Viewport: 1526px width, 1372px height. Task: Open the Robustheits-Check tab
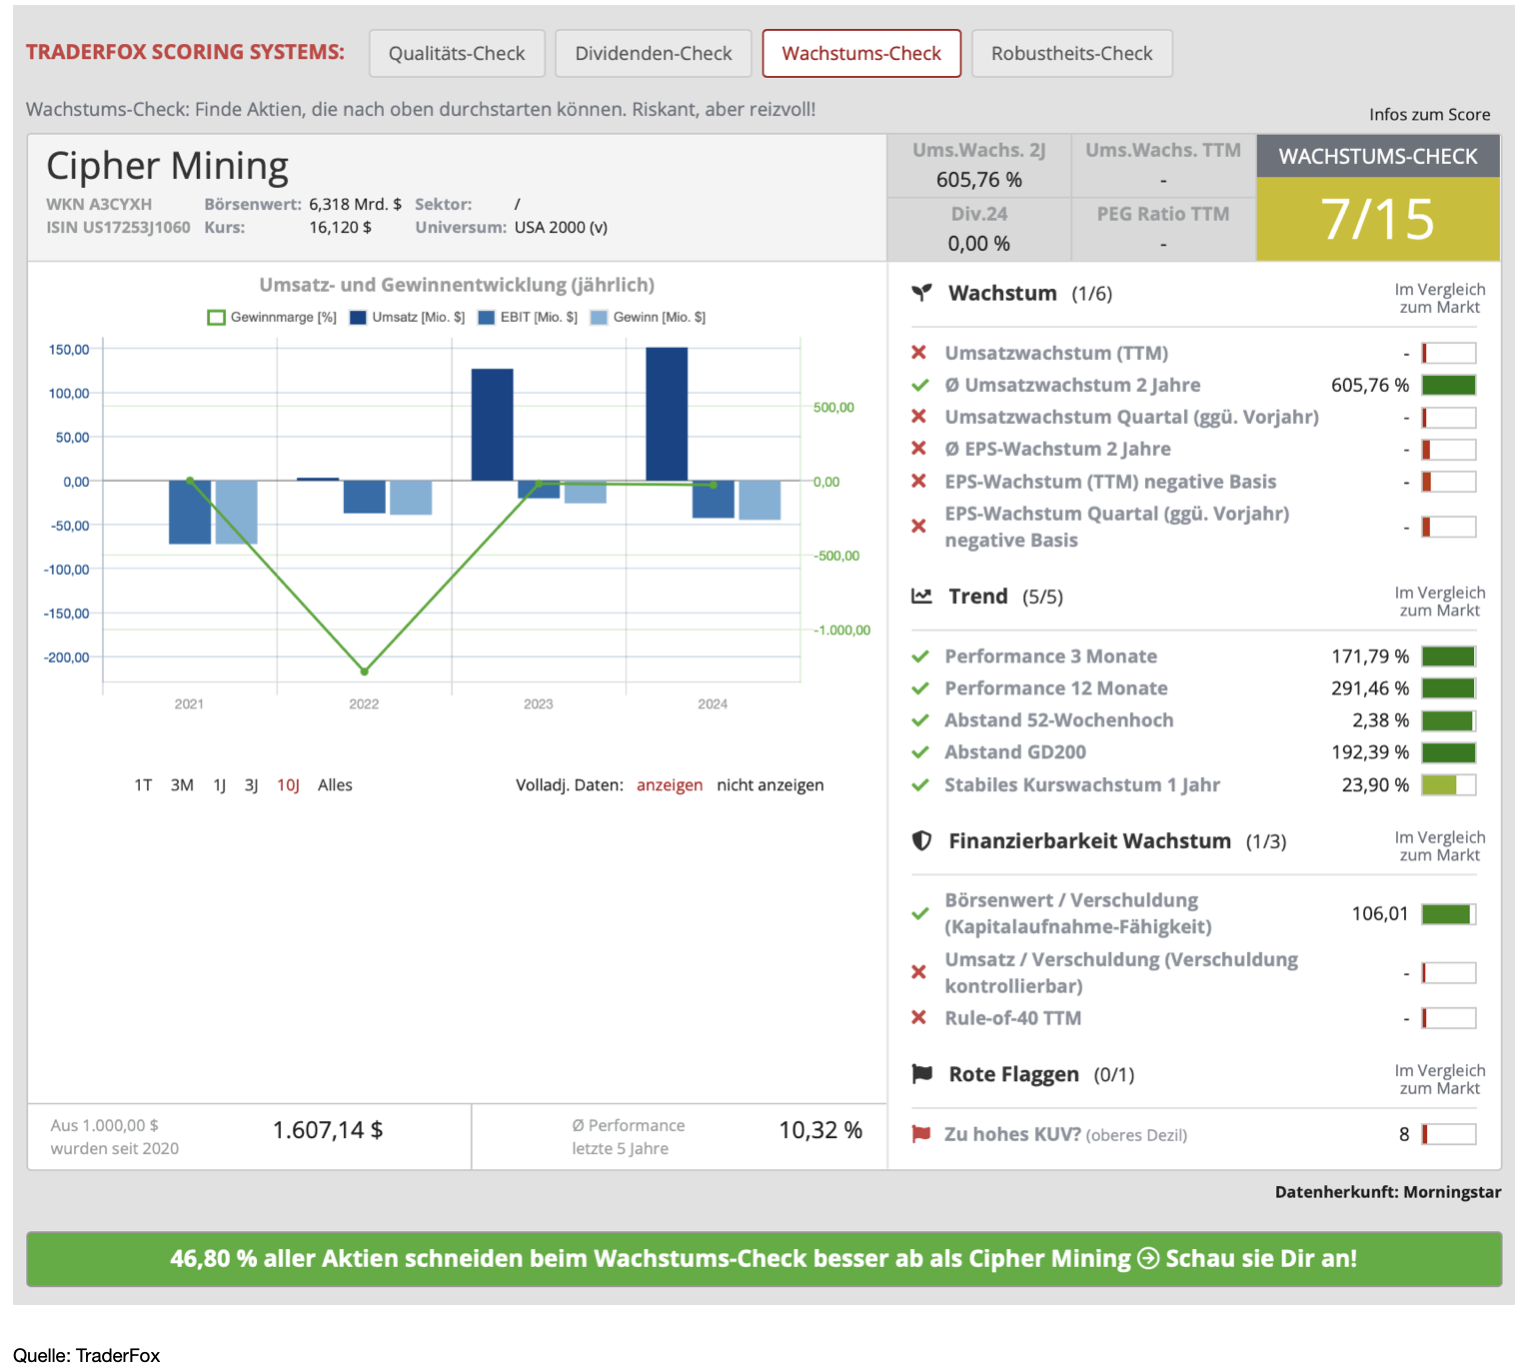point(1071,53)
